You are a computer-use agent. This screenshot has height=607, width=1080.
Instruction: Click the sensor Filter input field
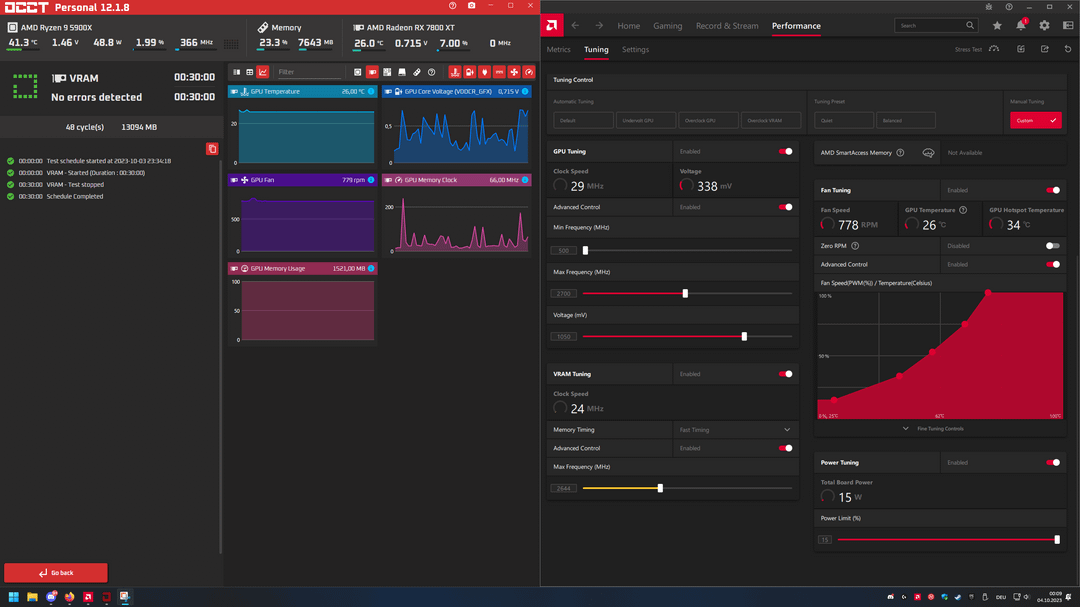coord(309,72)
